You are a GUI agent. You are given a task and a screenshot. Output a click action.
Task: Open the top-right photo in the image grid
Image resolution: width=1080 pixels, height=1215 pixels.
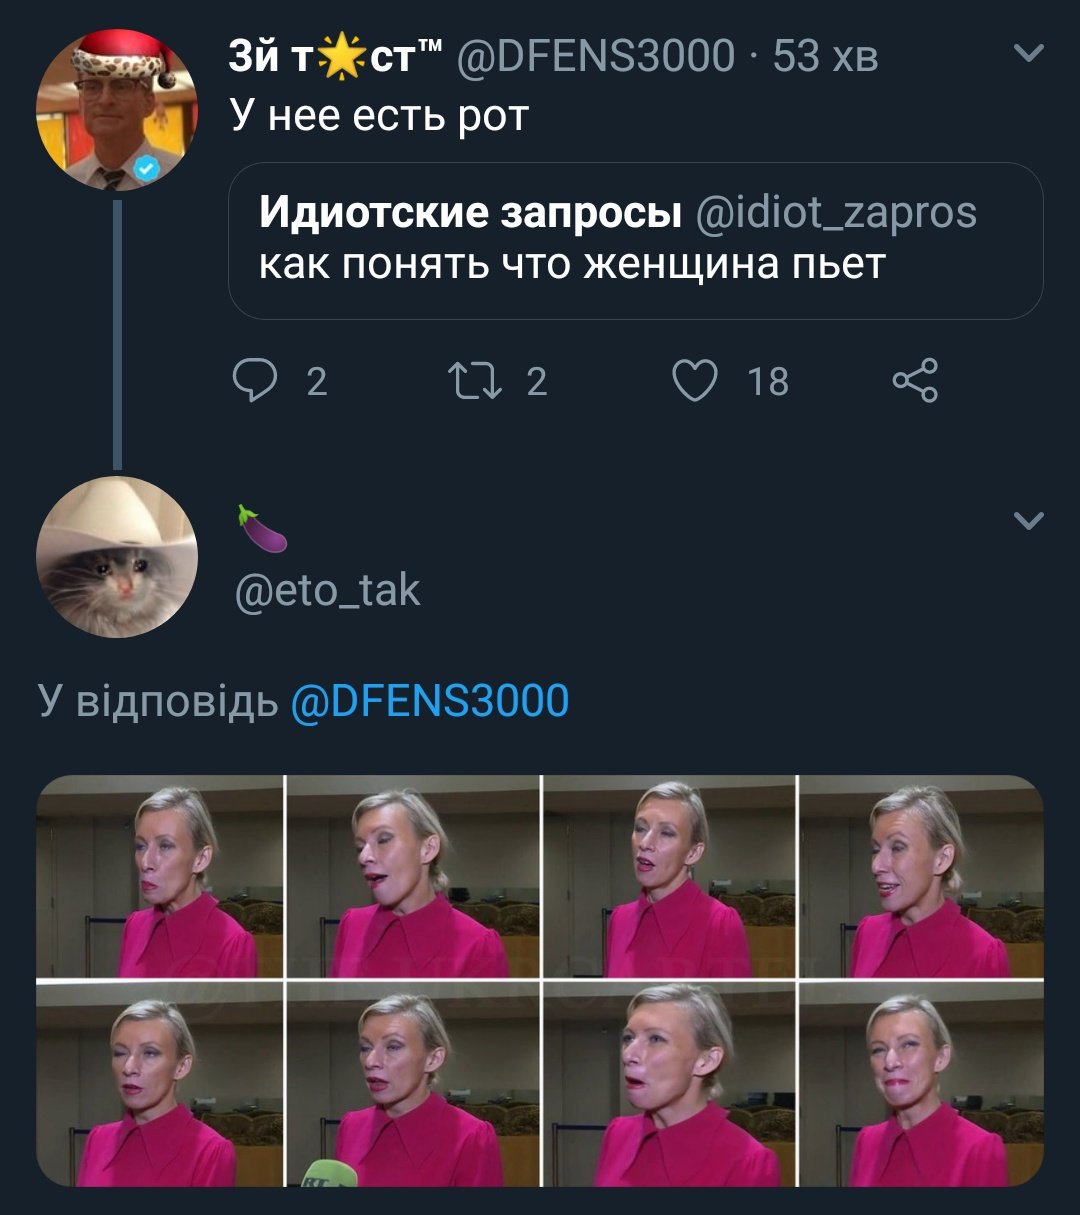tap(921, 876)
